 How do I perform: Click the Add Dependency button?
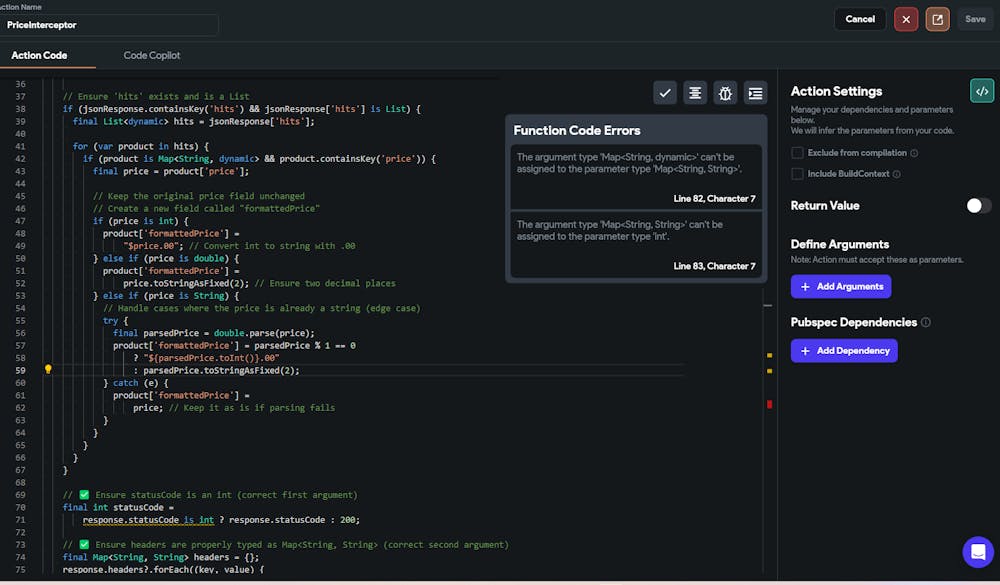click(844, 351)
